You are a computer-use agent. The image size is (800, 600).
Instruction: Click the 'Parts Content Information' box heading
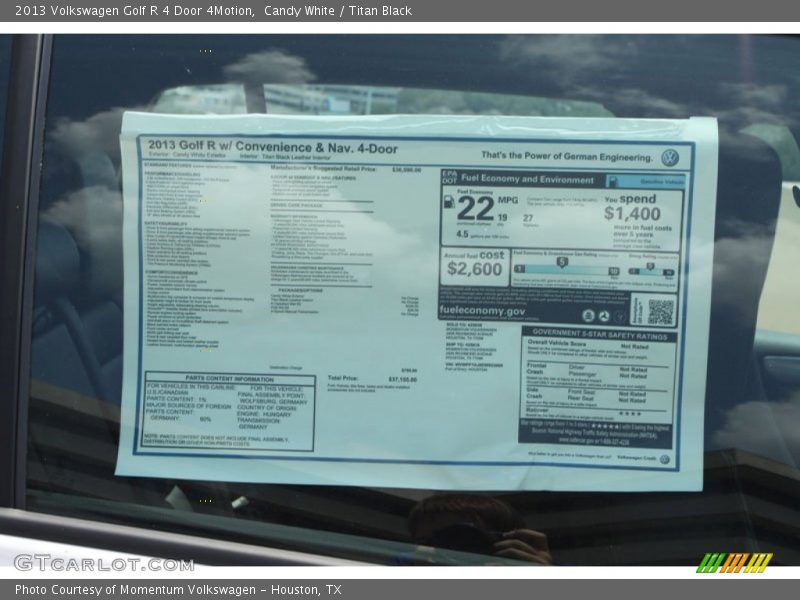(x=230, y=379)
